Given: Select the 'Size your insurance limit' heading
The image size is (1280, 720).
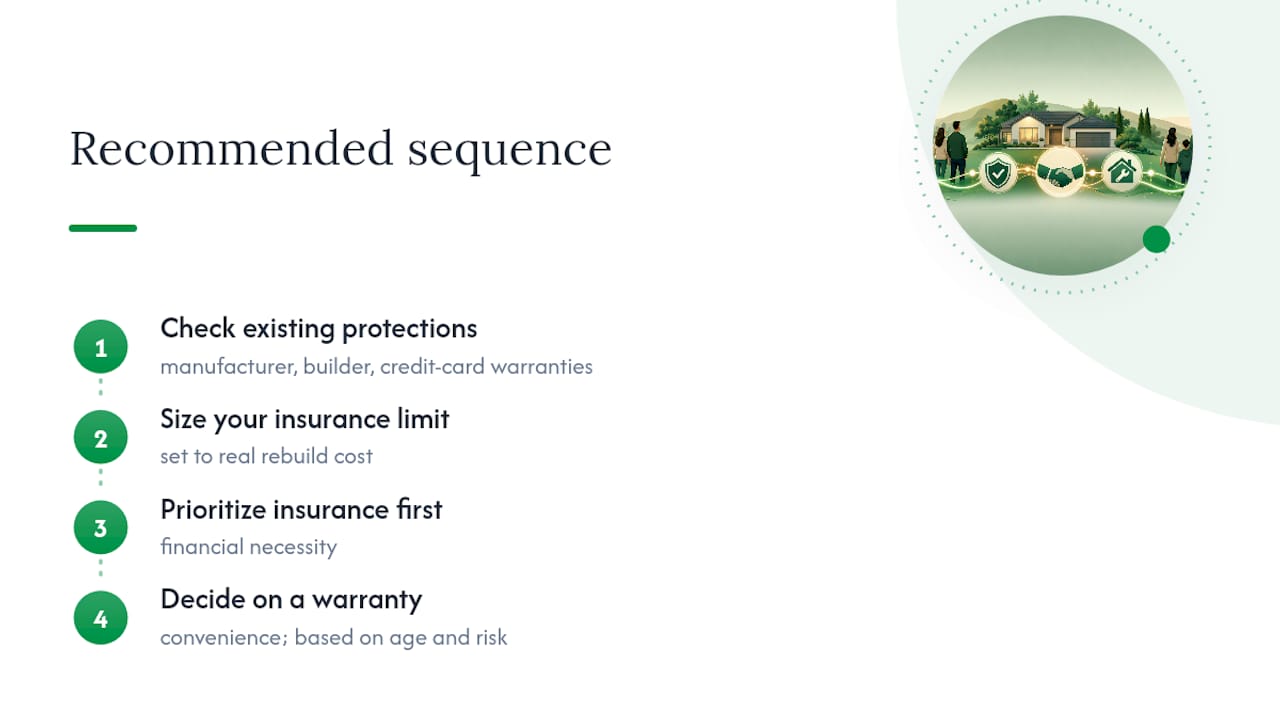Looking at the screenshot, I should click(x=305, y=419).
